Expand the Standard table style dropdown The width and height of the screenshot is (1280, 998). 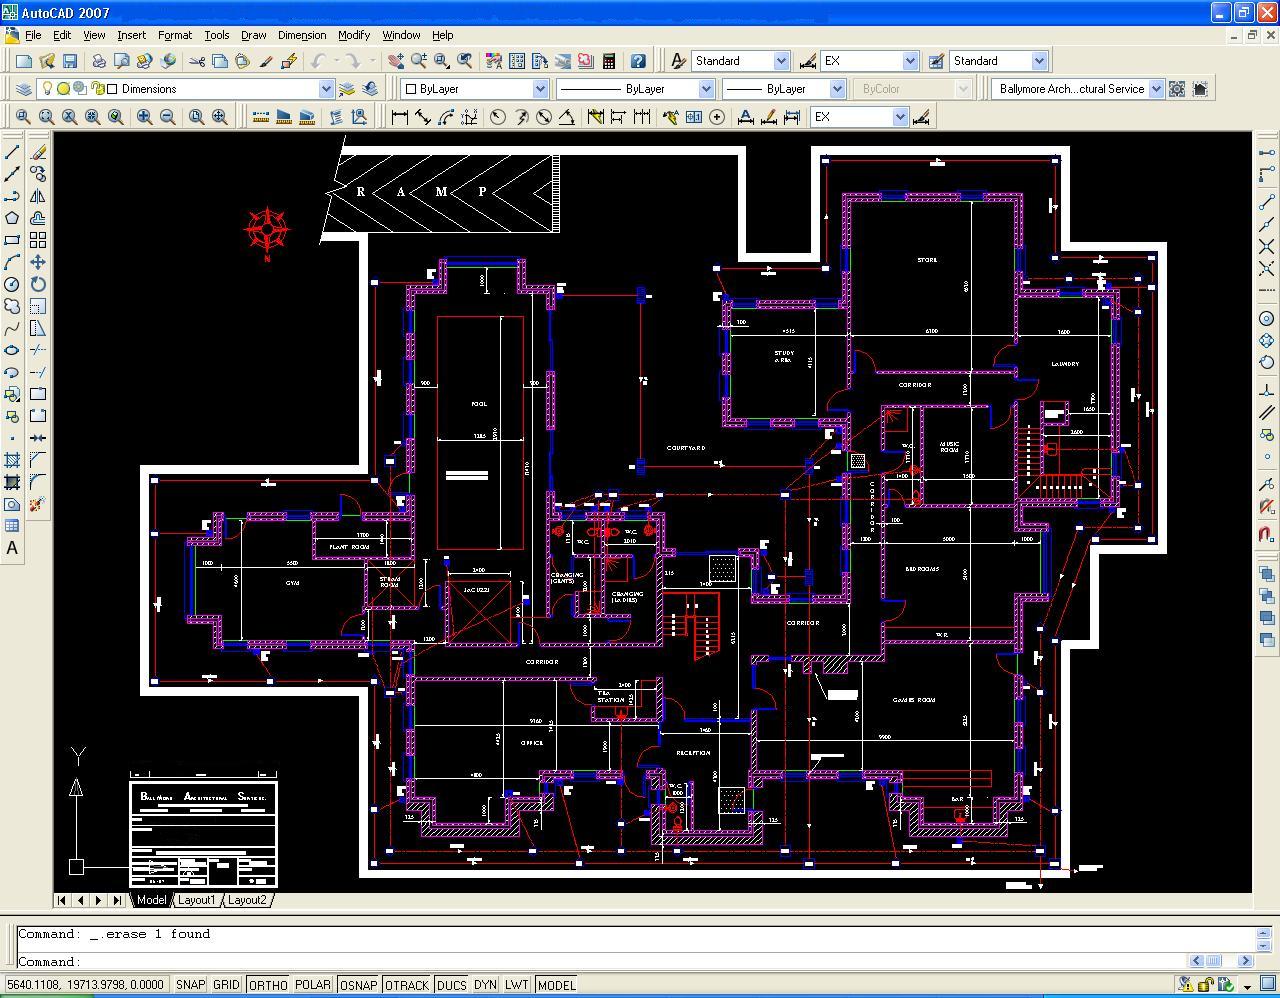[x=1039, y=61]
